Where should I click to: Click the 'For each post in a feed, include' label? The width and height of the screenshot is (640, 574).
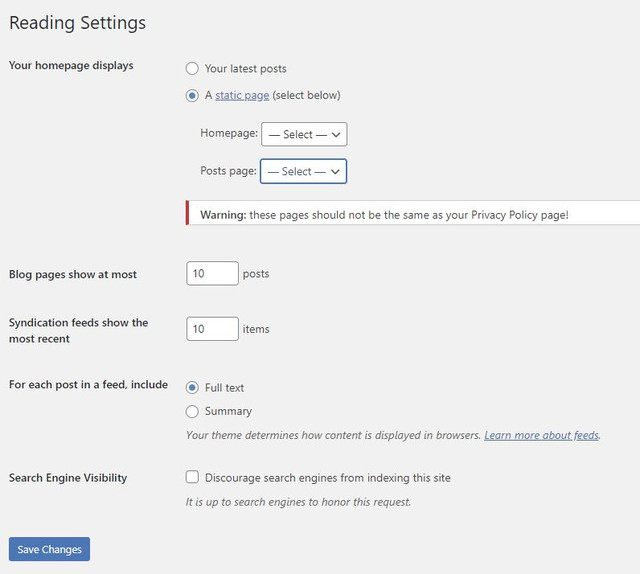click(x=88, y=385)
